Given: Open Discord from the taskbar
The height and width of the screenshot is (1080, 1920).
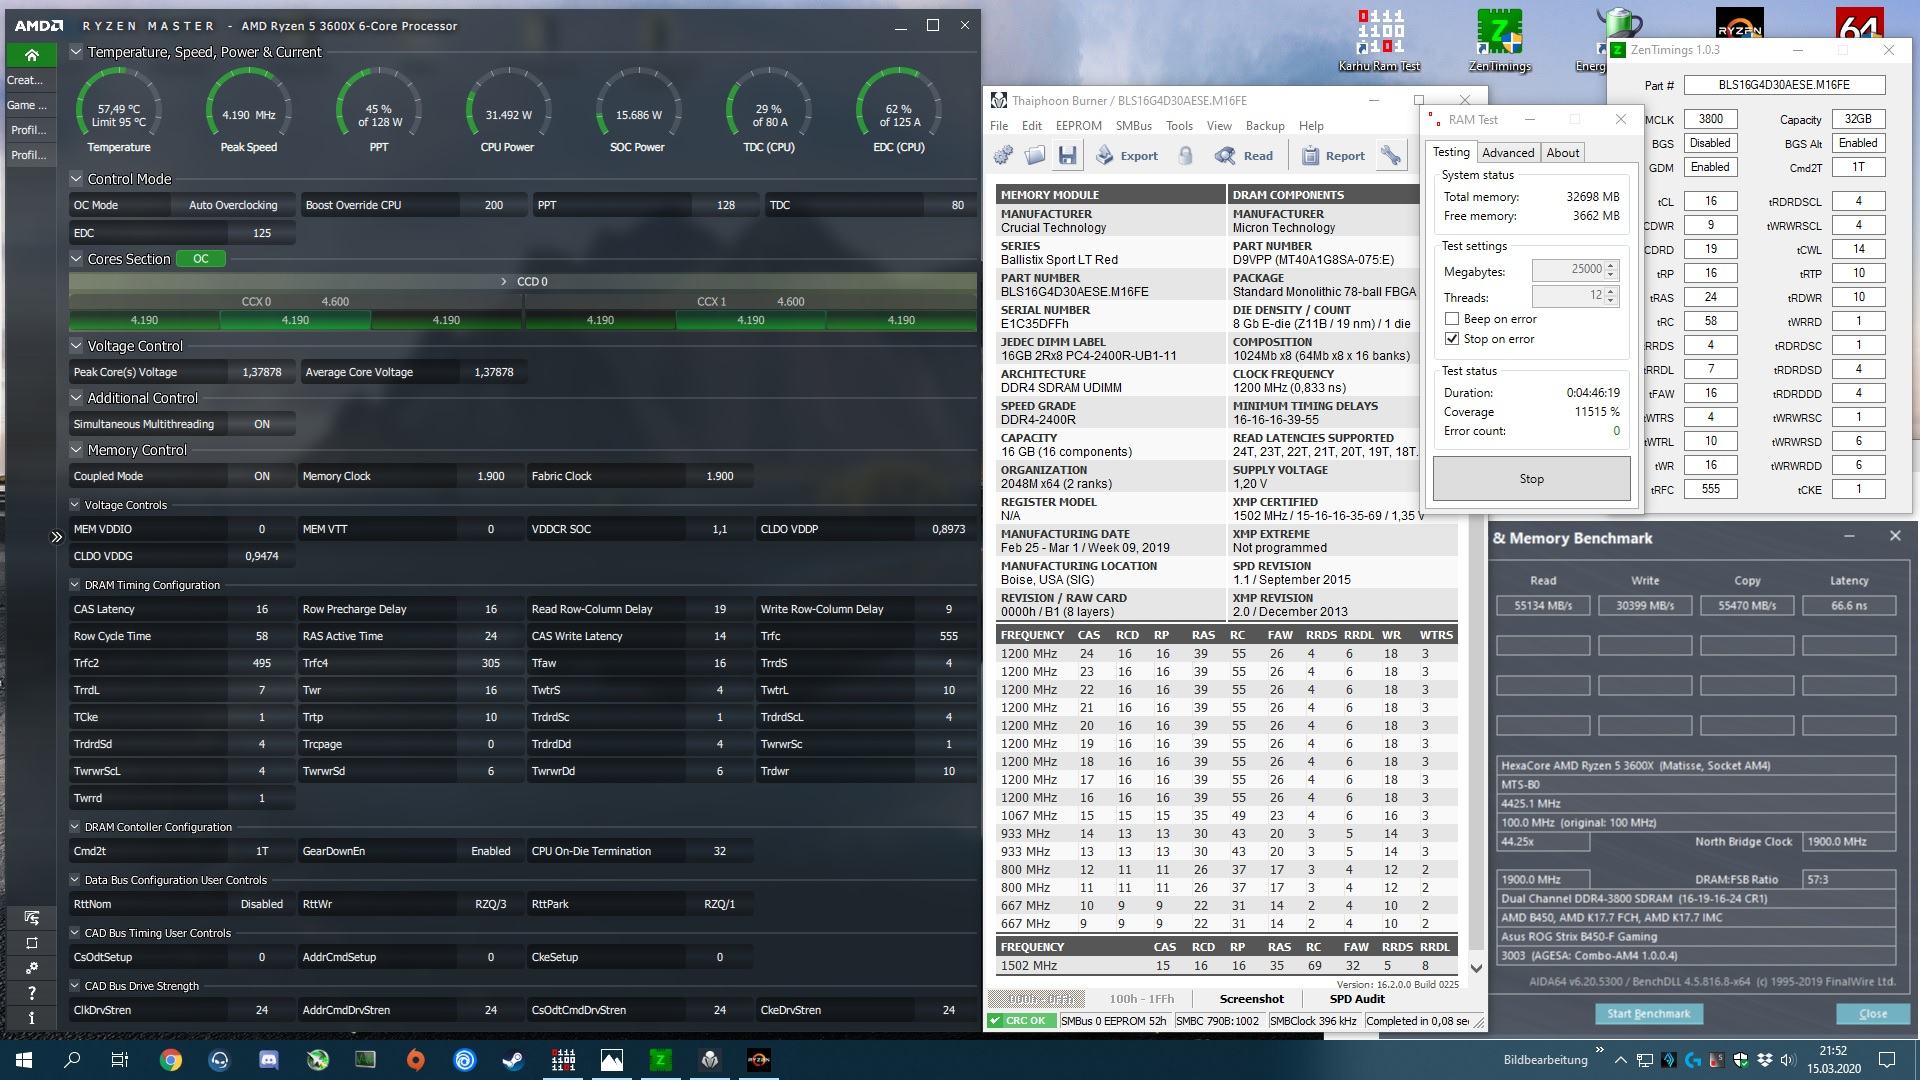Looking at the screenshot, I should point(268,1060).
